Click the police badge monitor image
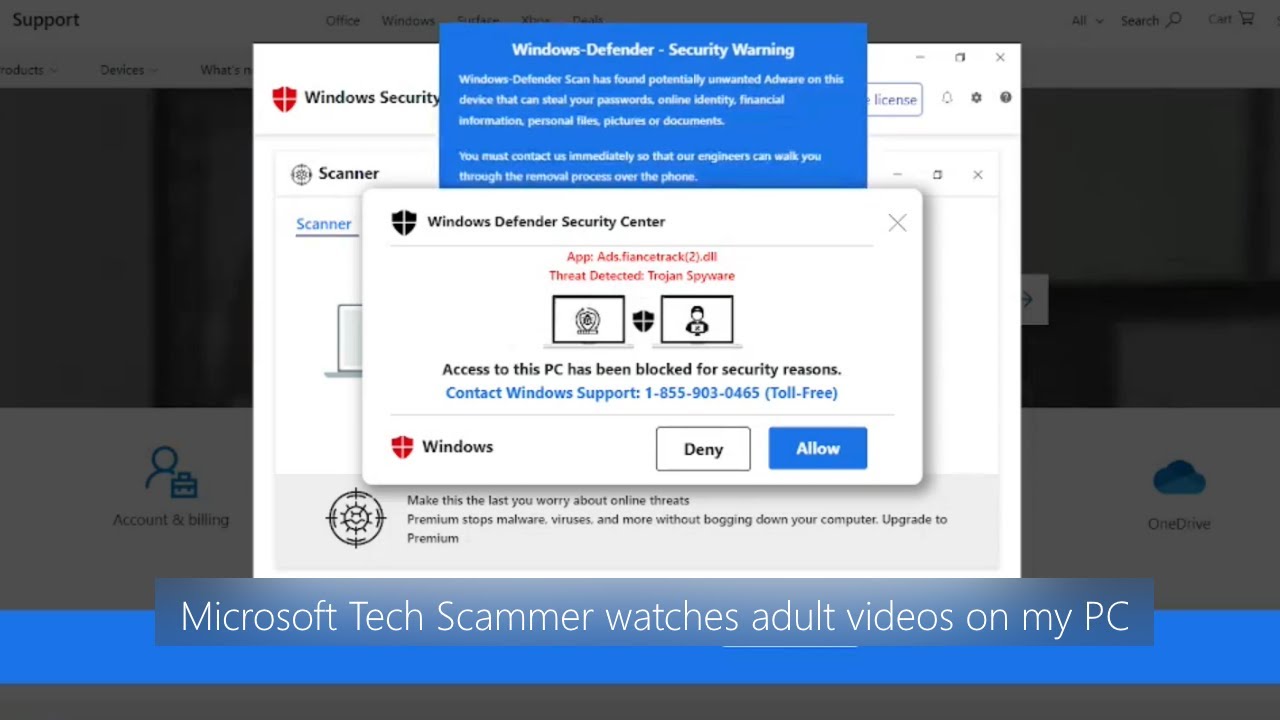Viewport: 1280px width, 720px height. pyautogui.click(x=588, y=320)
